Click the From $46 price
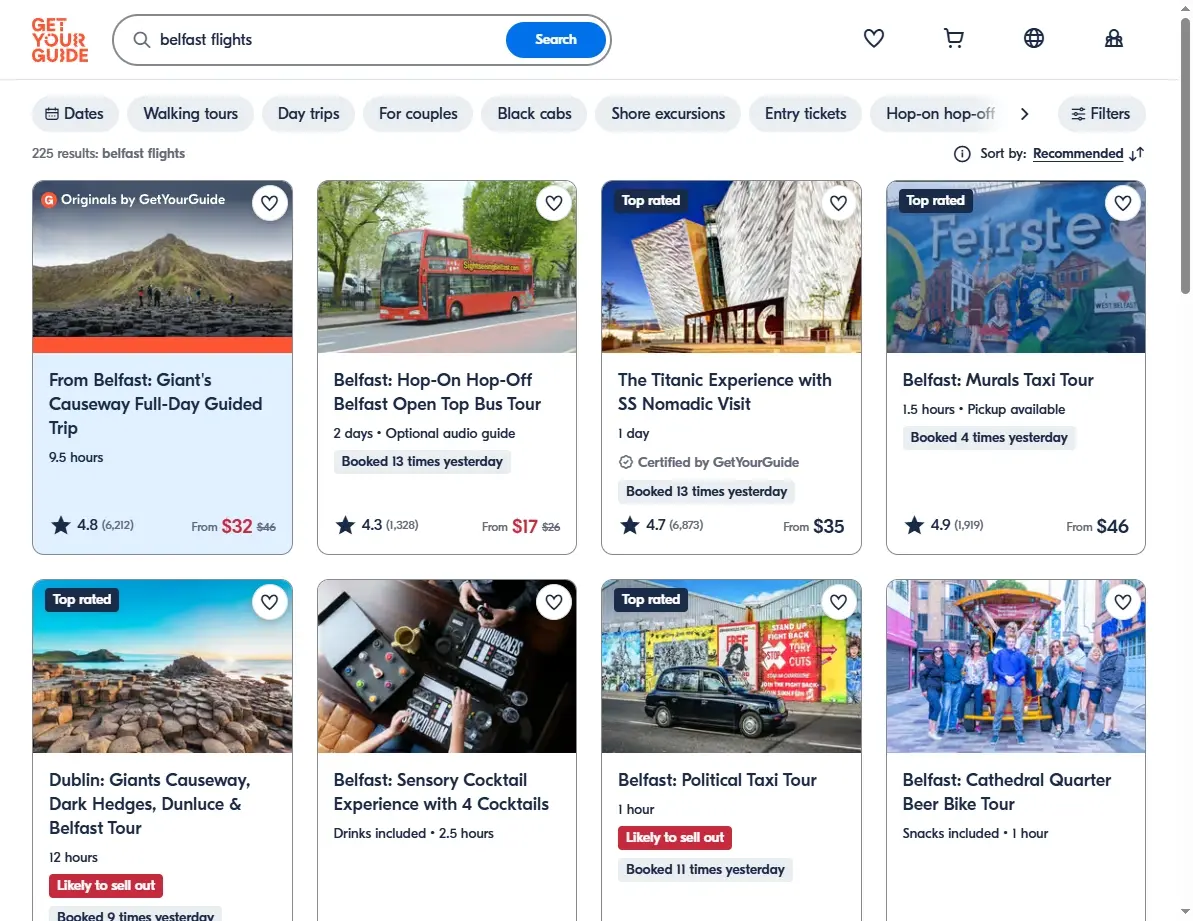Screen dimensions: 1193x921 click(1097, 526)
